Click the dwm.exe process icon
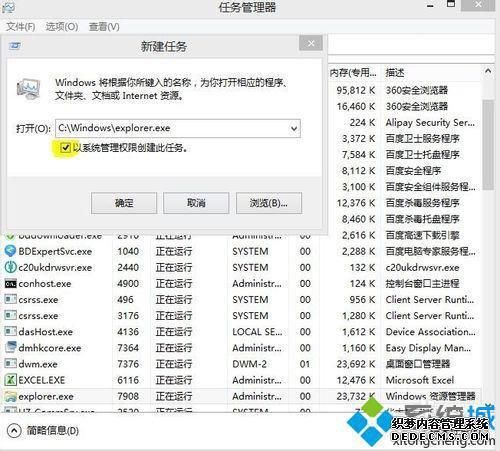500x451 pixels. (10, 363)
